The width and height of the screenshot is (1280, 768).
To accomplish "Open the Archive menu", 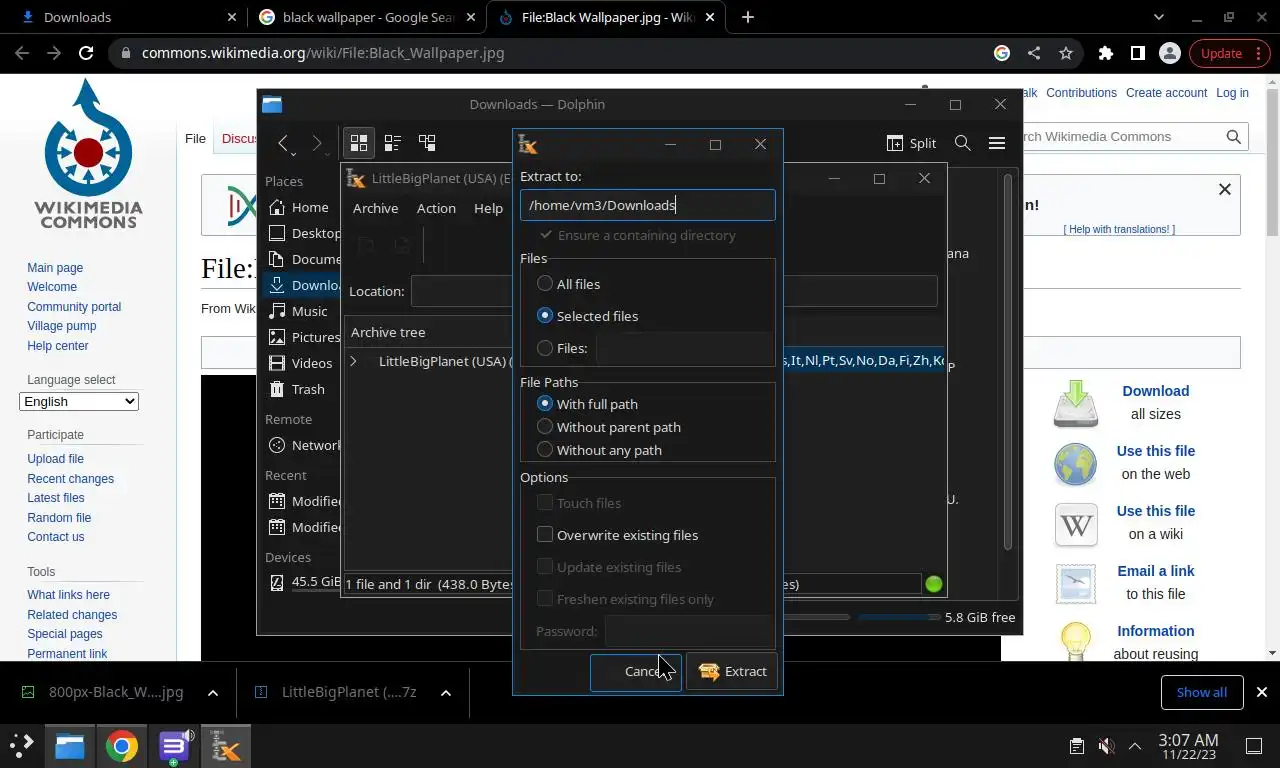I will 375,208.
